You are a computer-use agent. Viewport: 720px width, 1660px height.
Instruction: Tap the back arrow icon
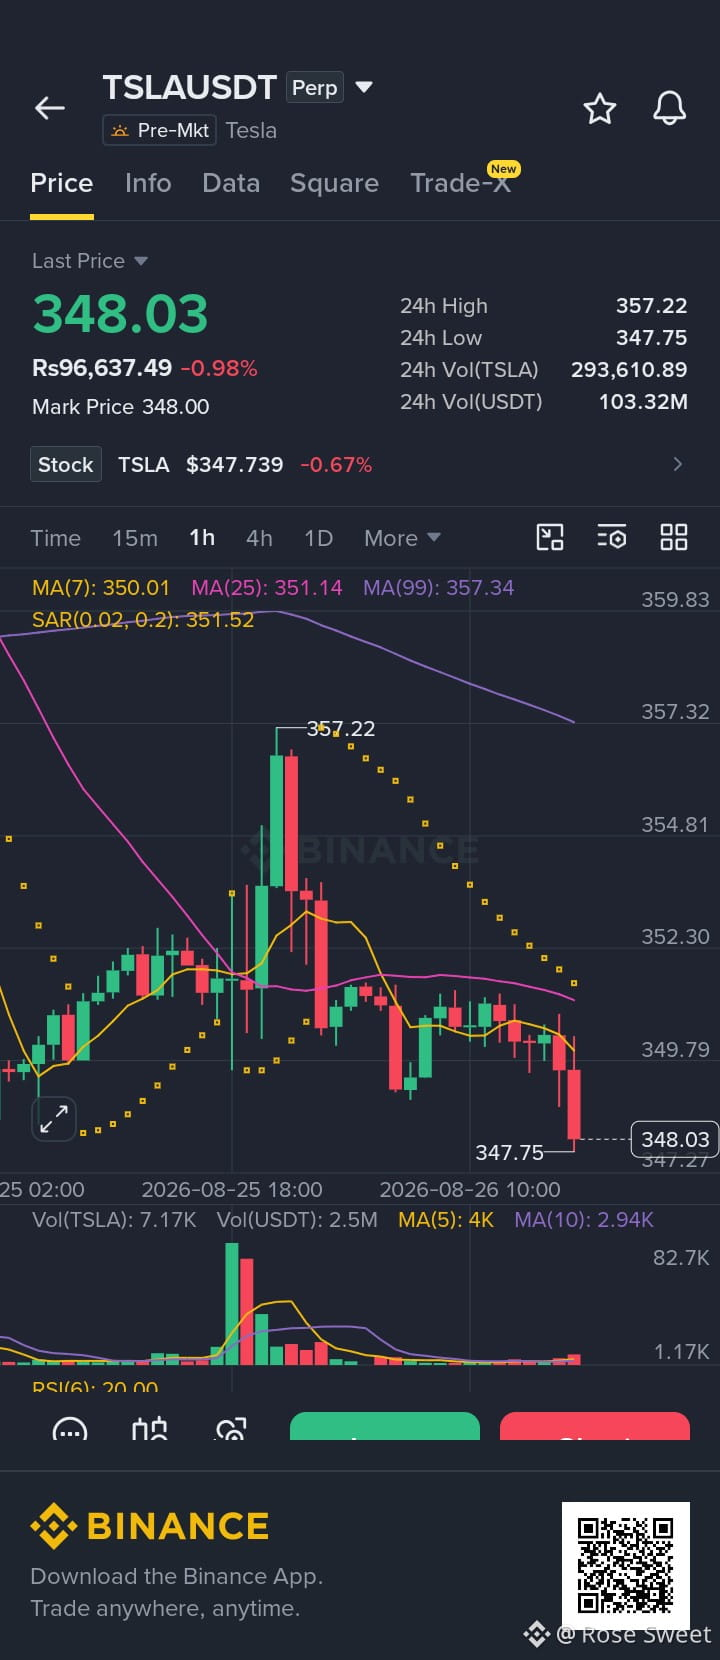click(x=50, y=108)
